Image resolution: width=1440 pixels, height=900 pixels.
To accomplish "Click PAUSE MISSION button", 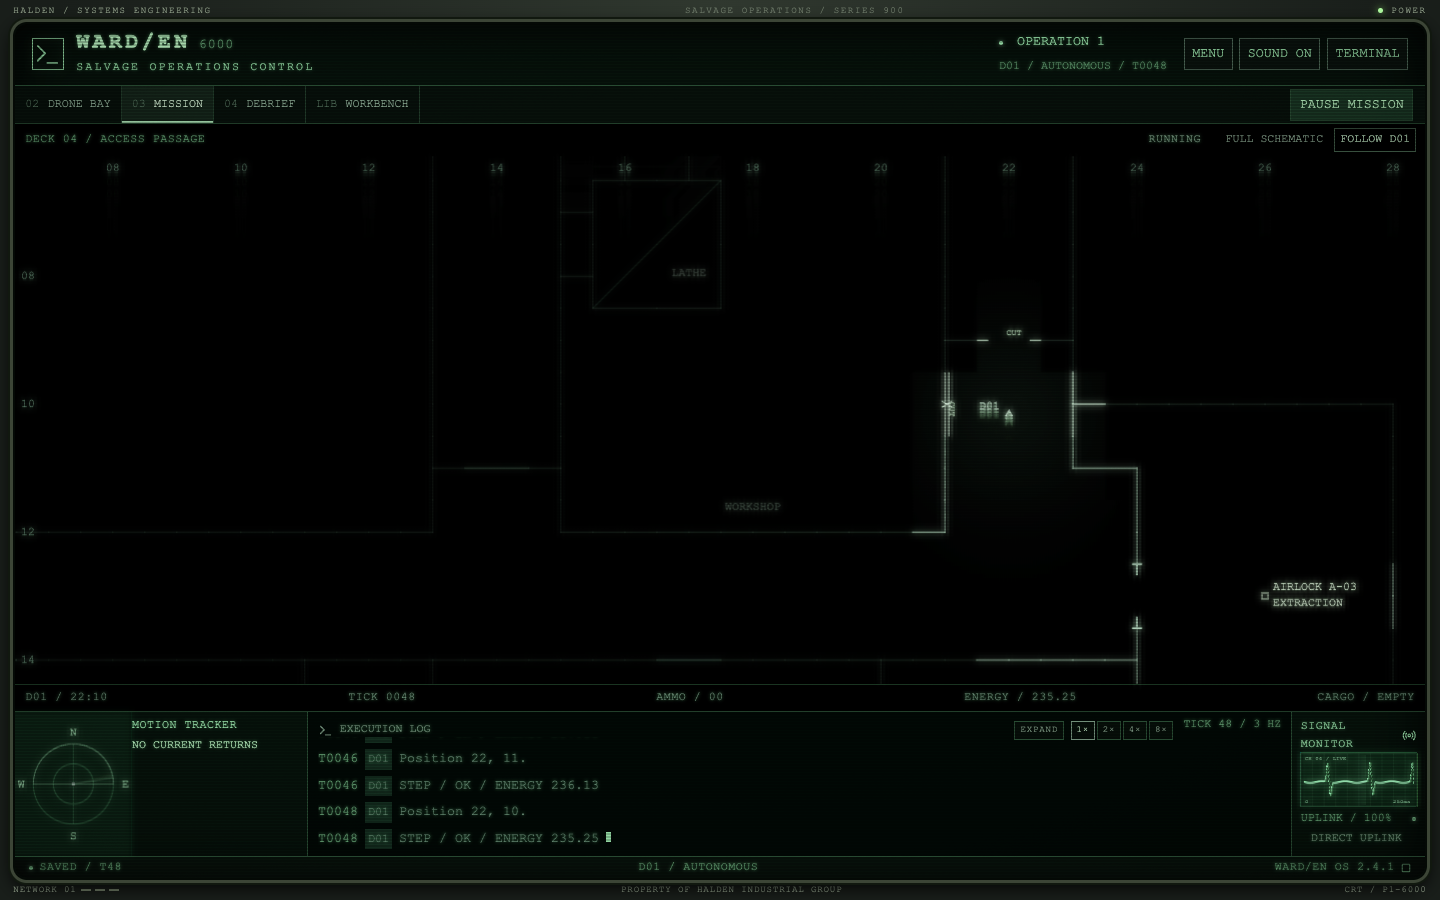I will point(1352,104).
